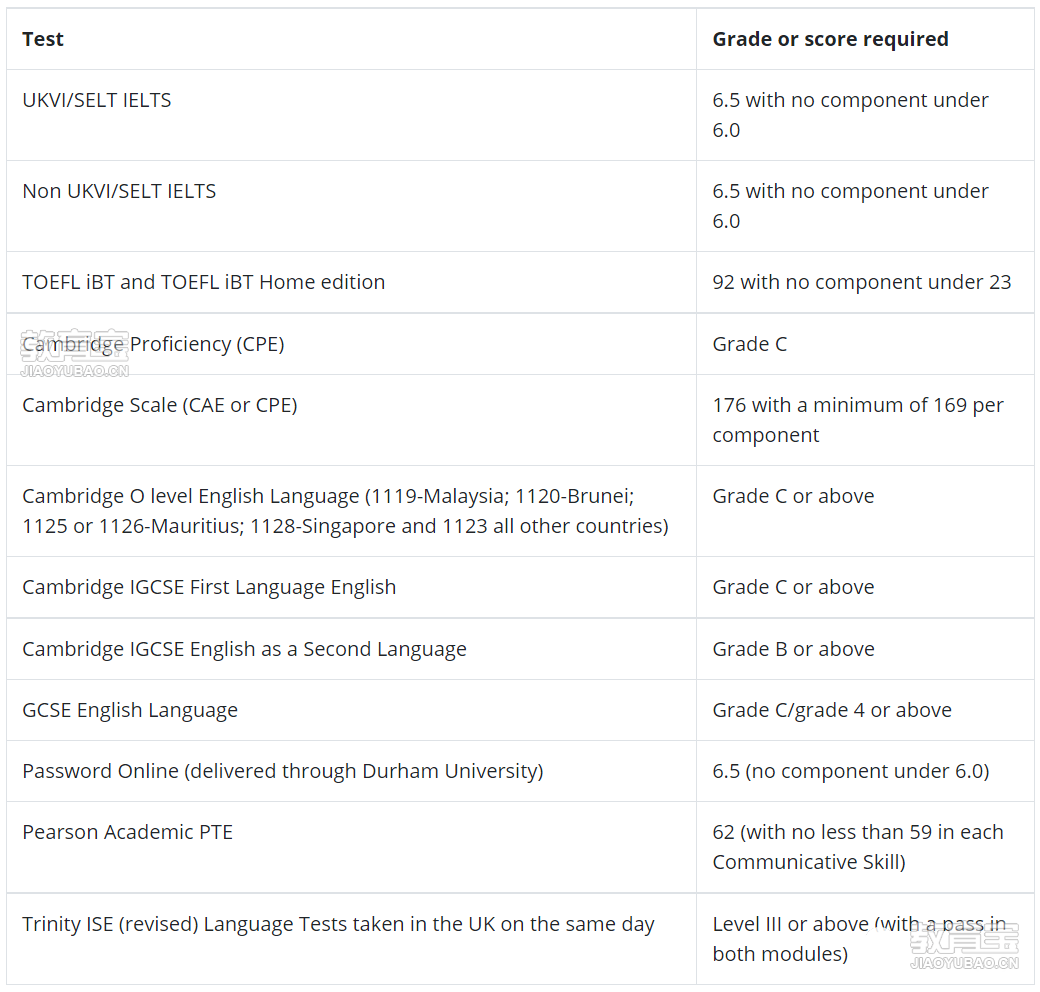
Task: Click the JIAOYUBAO.CN watermark logo at left
Action: pyautogui.click(x=74, y=353)
